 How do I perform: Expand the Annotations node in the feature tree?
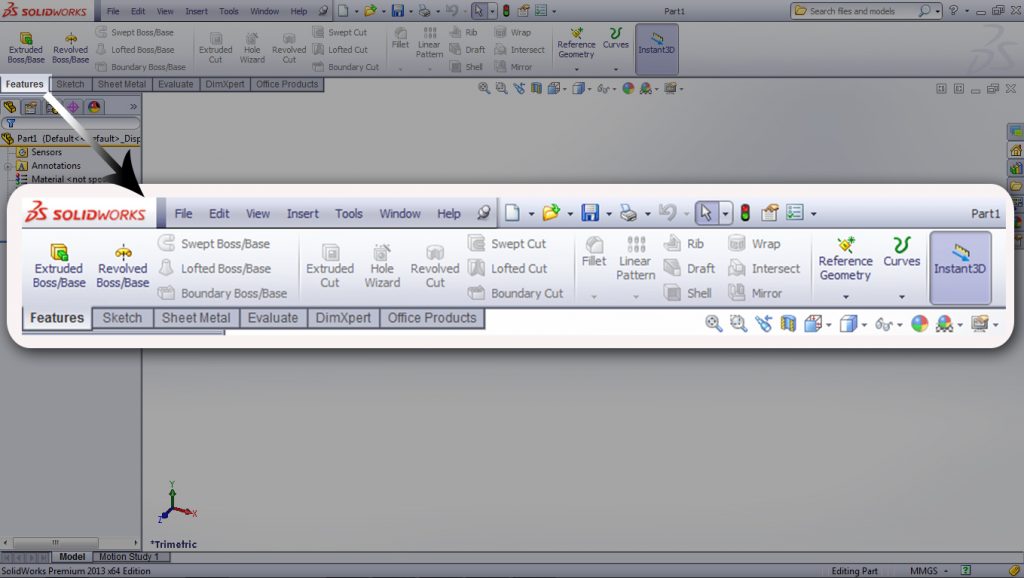point(8,166)
